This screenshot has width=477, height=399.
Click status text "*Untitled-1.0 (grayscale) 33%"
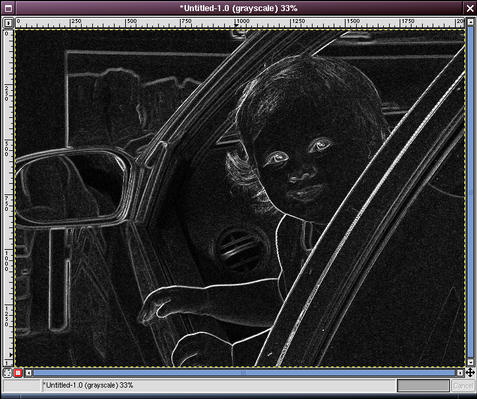(89, 385)
